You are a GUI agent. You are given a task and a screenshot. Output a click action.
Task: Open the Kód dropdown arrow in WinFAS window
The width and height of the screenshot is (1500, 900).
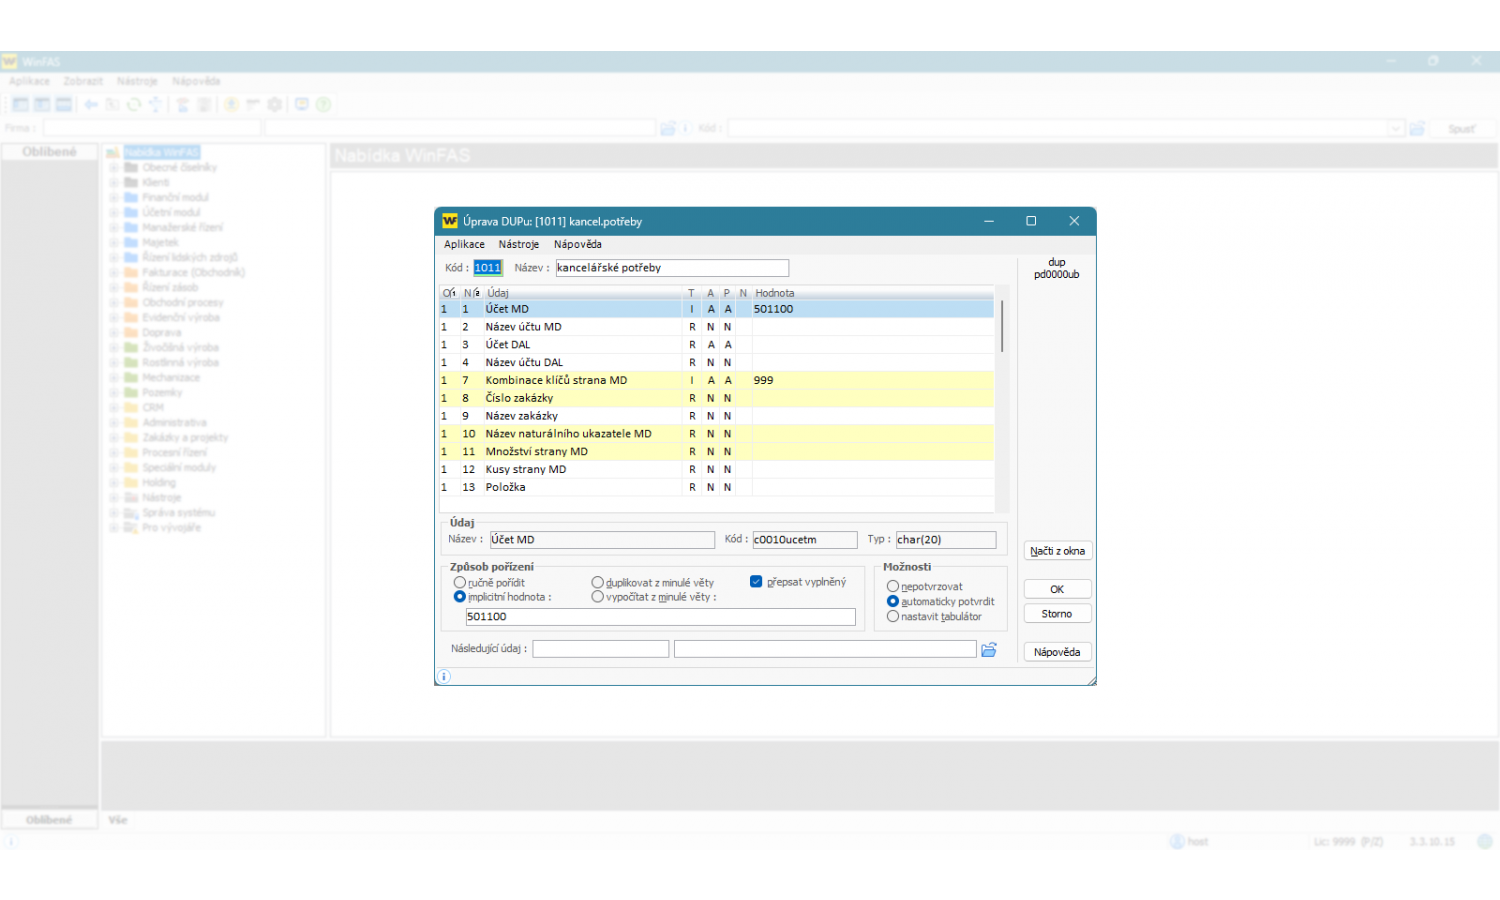(x=1396, y=128)
